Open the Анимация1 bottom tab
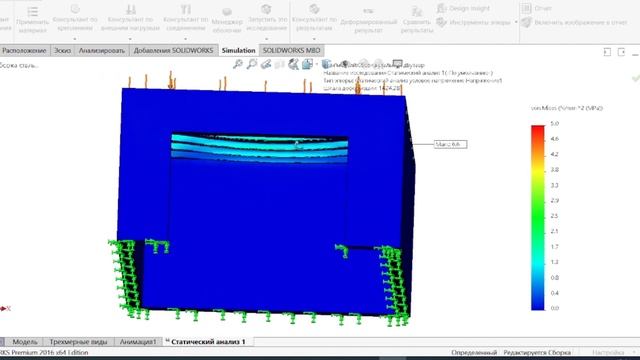The width and height of the screenshot is (640, 360). [138, 342]
